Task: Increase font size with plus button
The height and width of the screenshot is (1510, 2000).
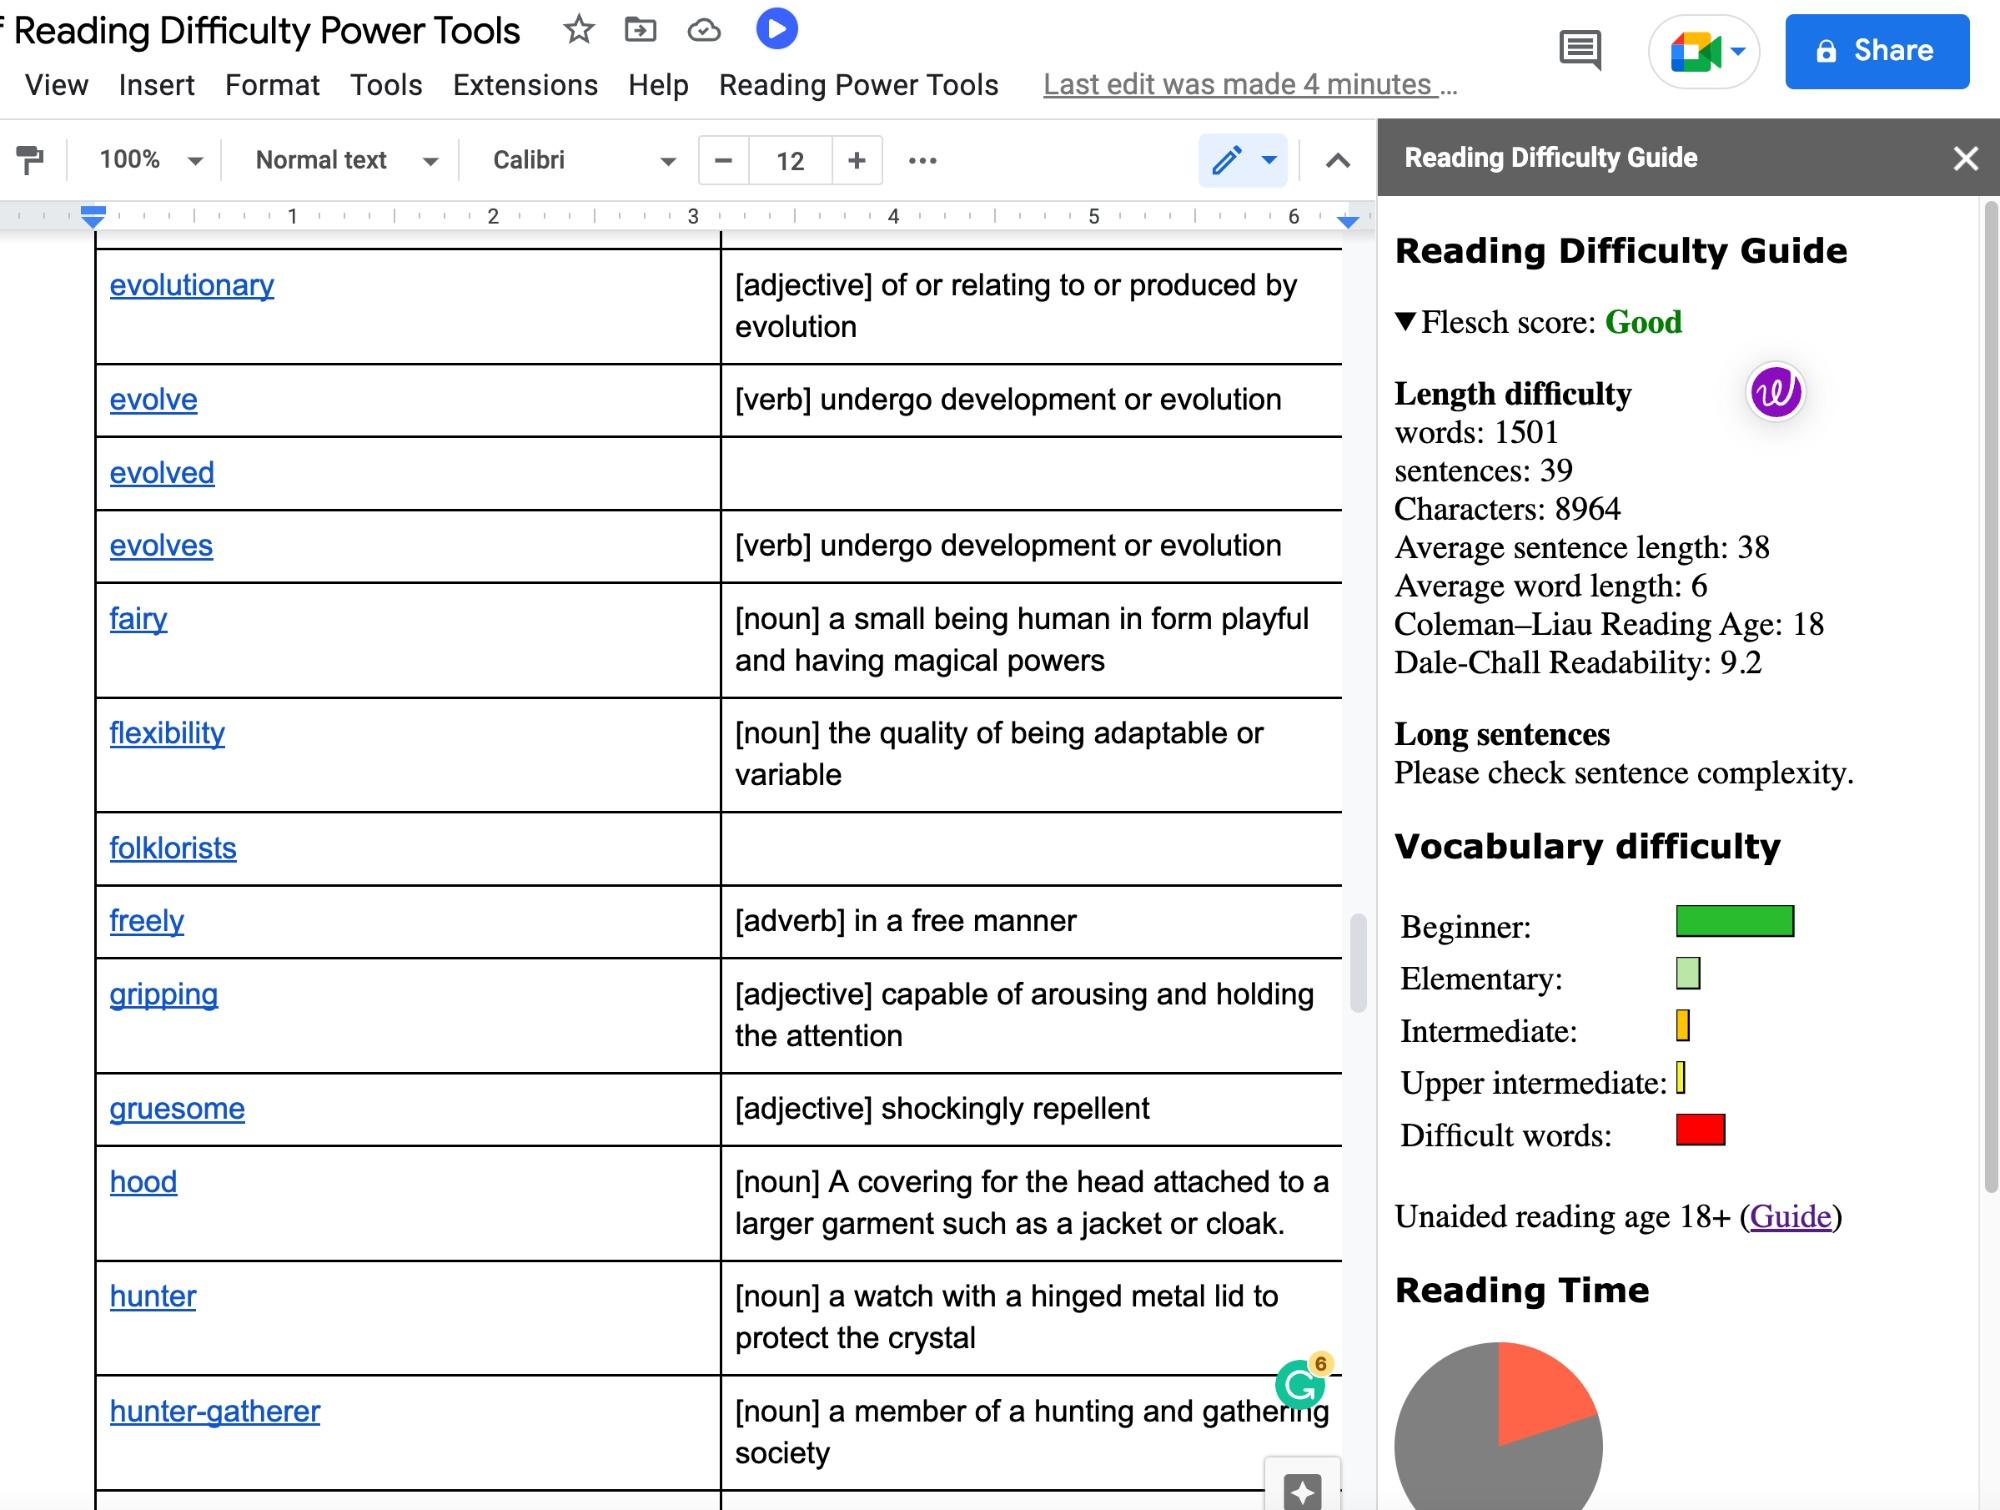Action: [x=856, y=160]
